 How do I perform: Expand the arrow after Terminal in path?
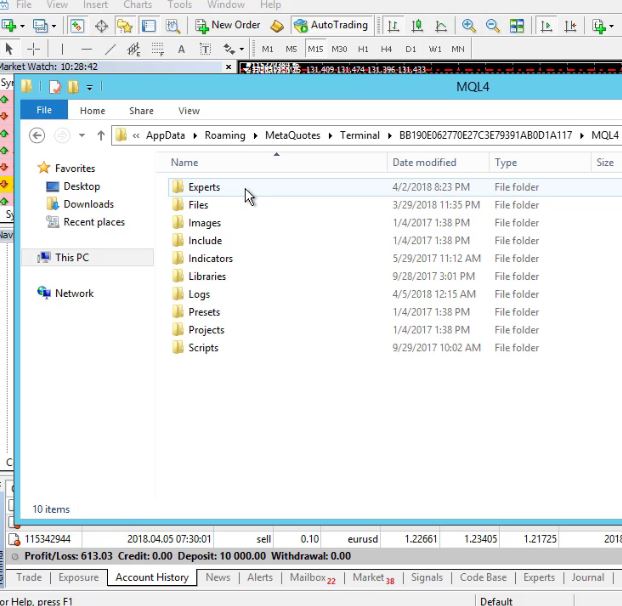[x=390, y=136]
